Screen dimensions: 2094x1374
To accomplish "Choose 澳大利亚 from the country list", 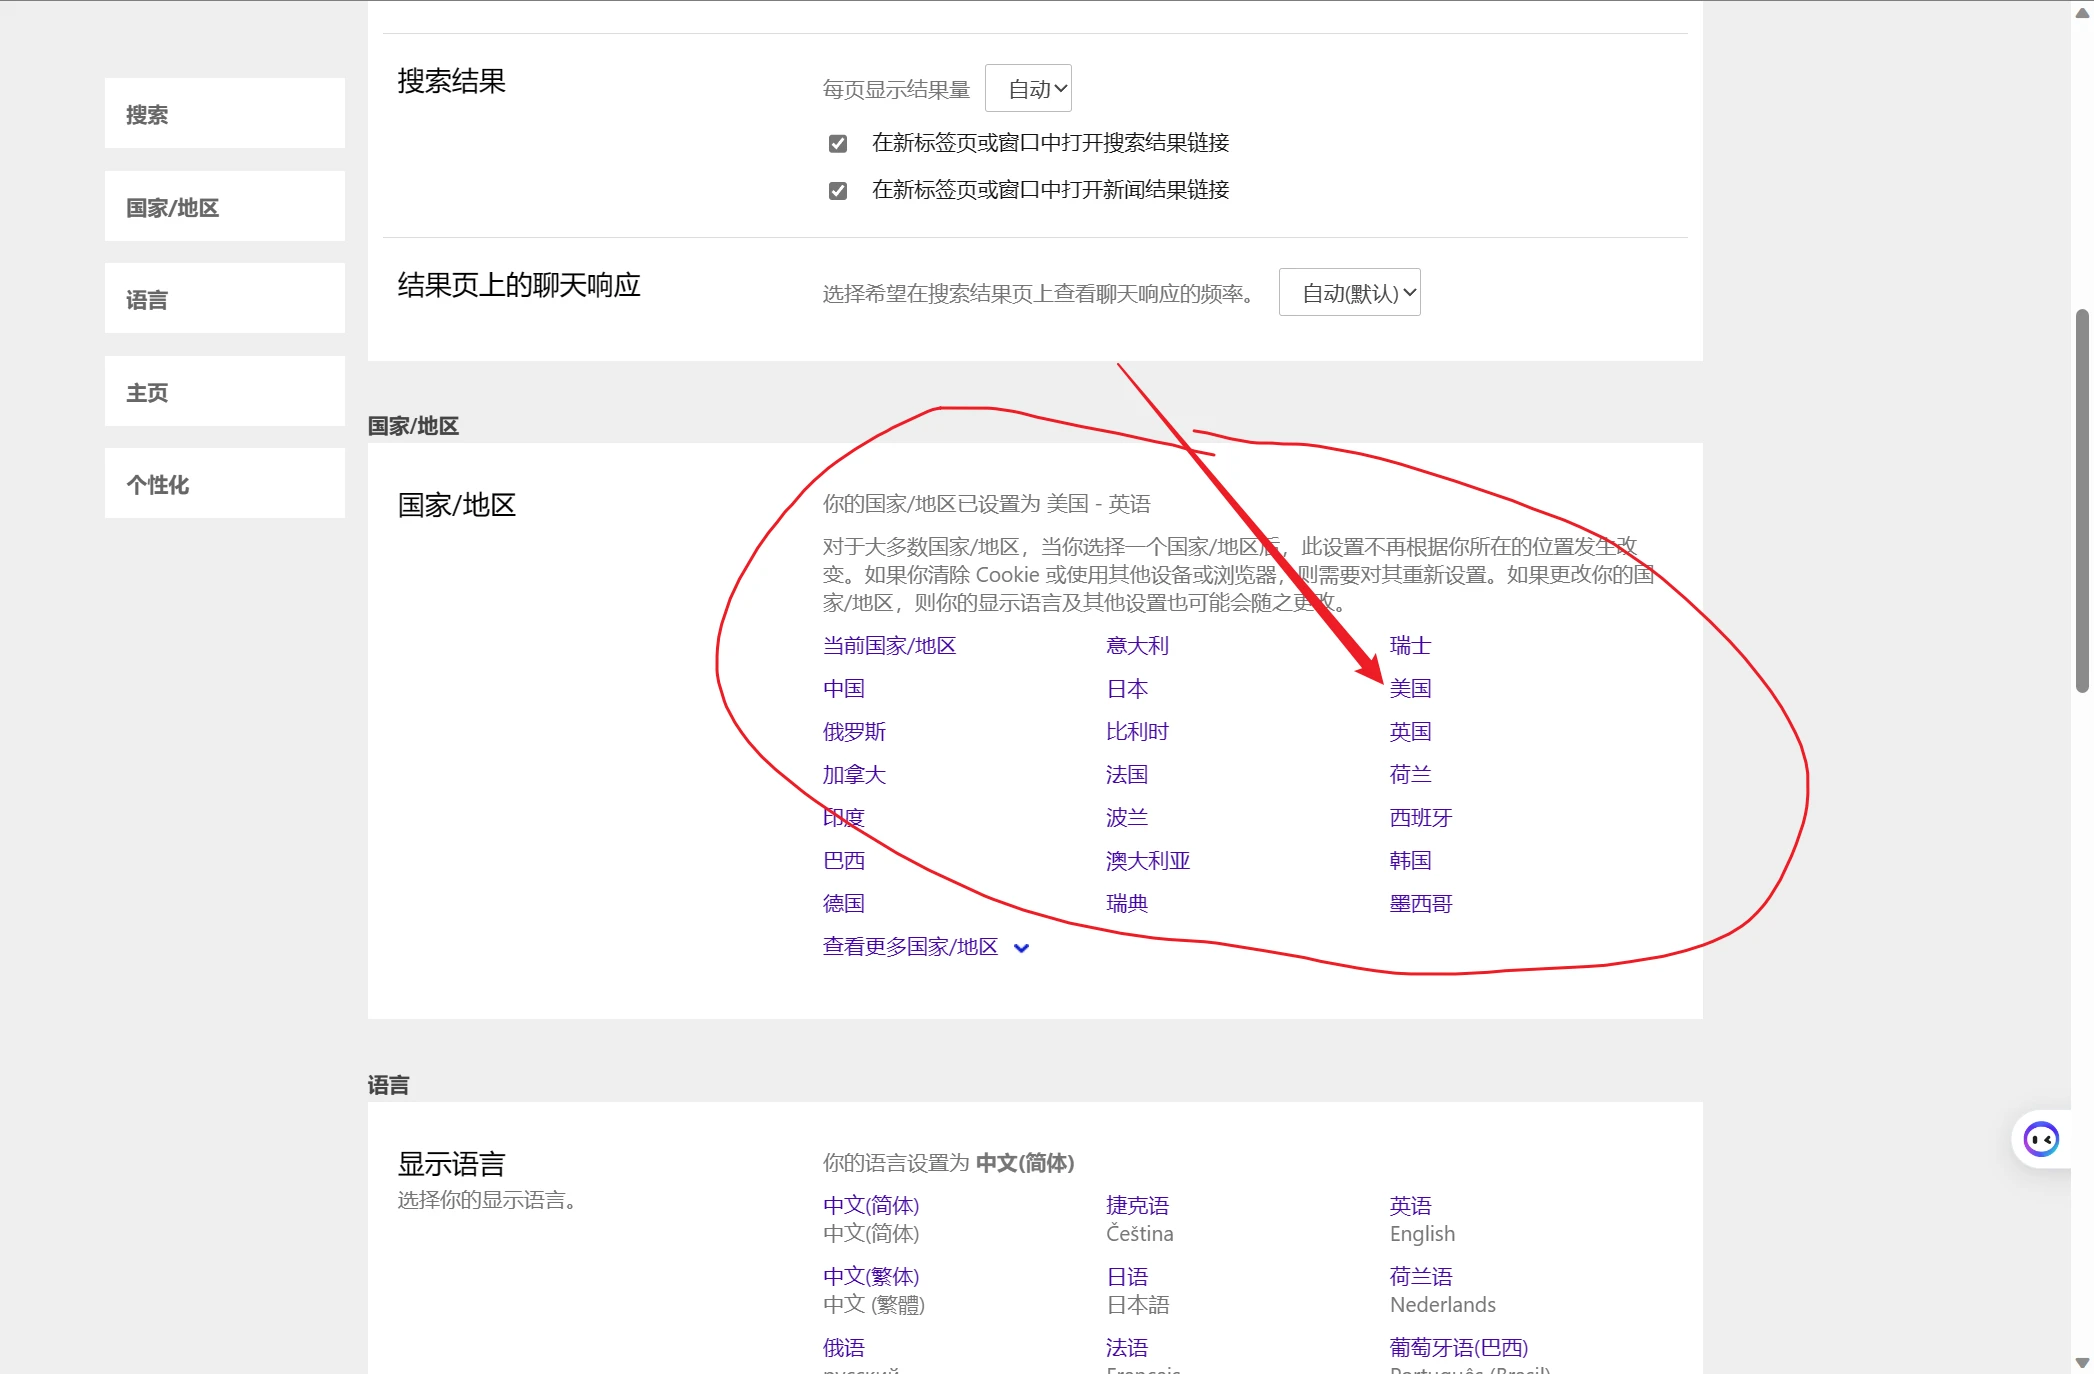I will (1148, 861).
